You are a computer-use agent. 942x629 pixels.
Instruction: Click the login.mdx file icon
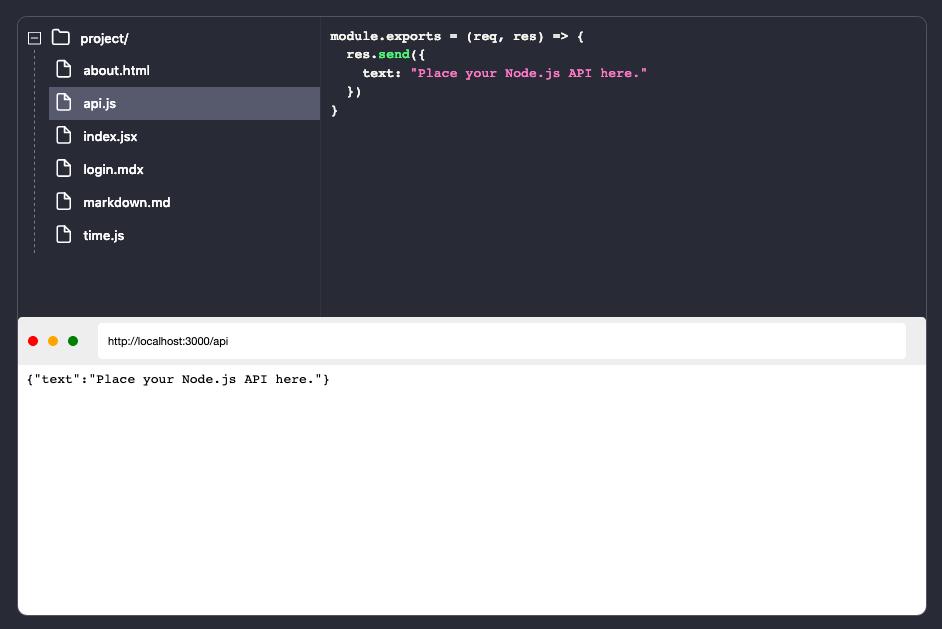(64, 168)
